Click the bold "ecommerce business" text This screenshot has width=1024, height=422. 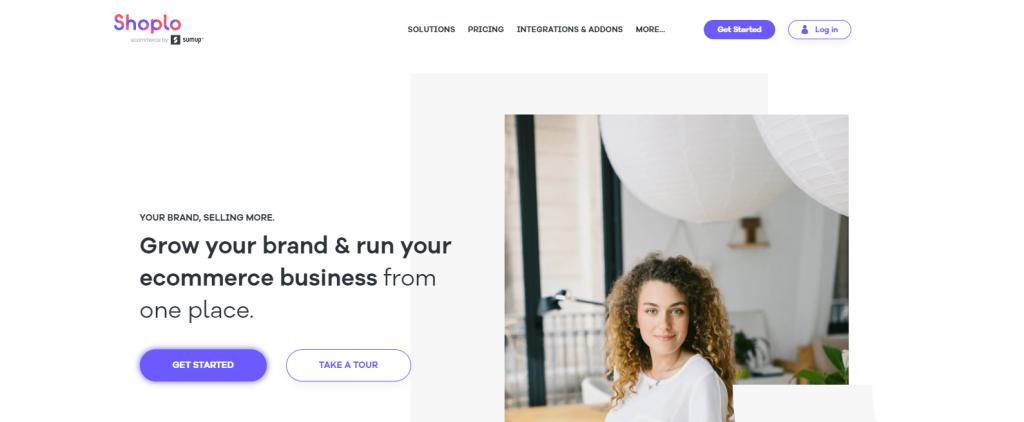tap(259, 278)
